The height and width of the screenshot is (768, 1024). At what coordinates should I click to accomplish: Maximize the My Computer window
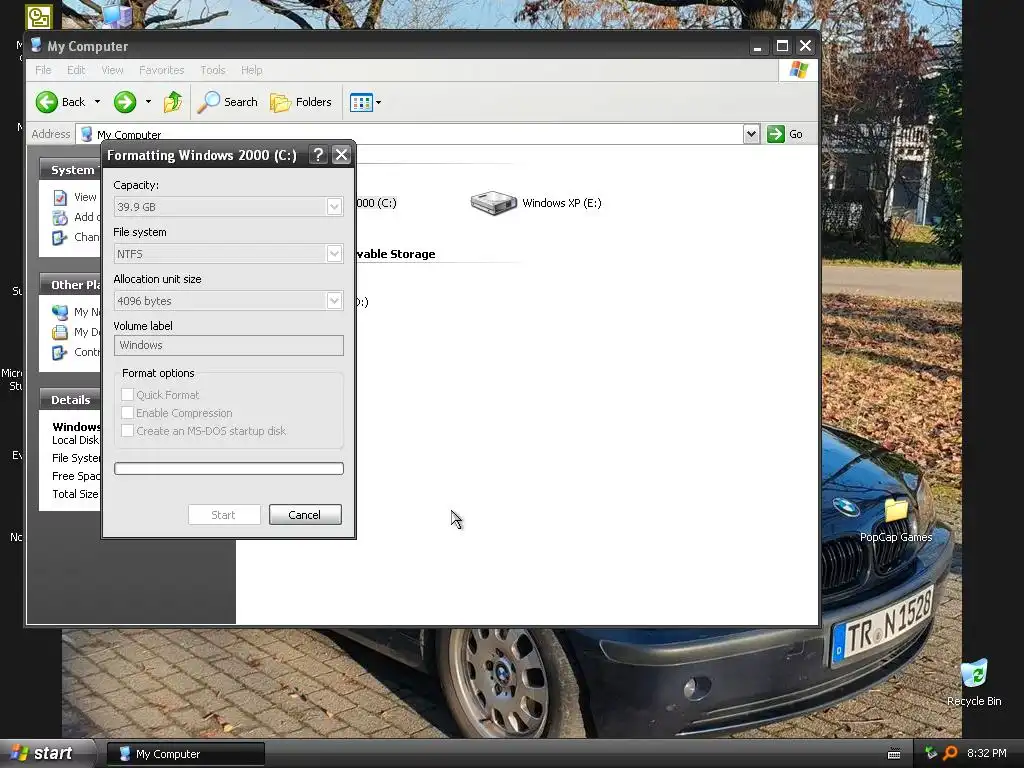[782, 46]
